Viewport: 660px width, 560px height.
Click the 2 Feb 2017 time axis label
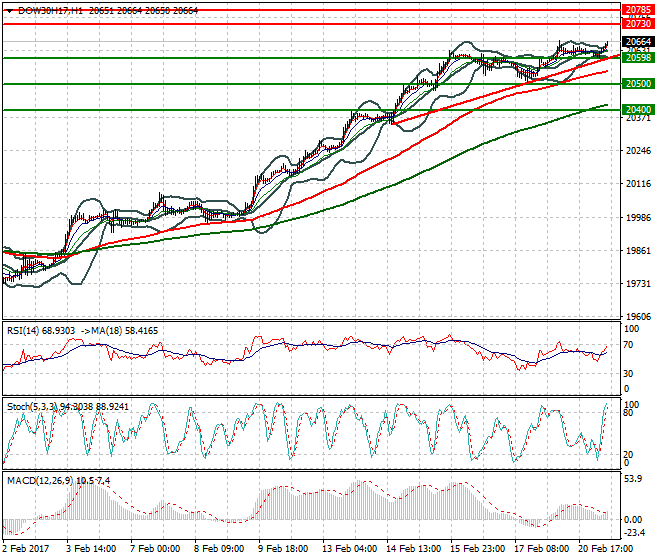[26, 549]
